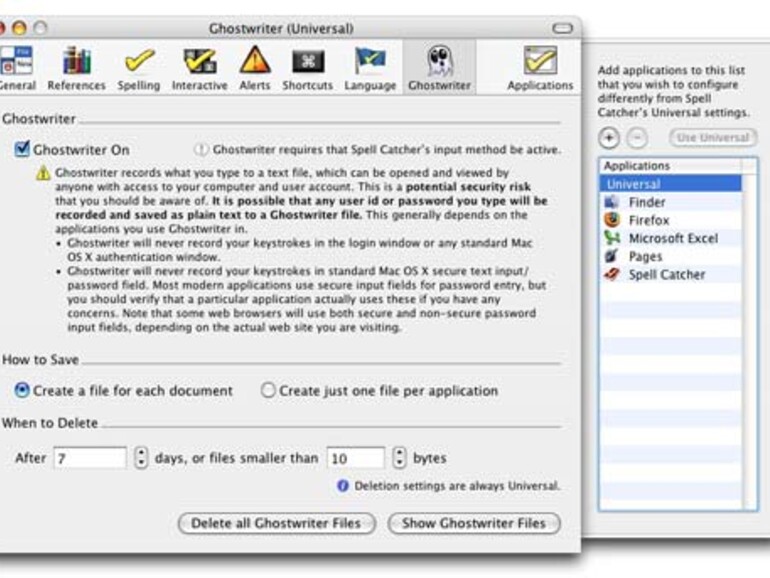Click the Microsoft Excel icon in list
This screenshot has height=578, width=770.
click(612, 238)
